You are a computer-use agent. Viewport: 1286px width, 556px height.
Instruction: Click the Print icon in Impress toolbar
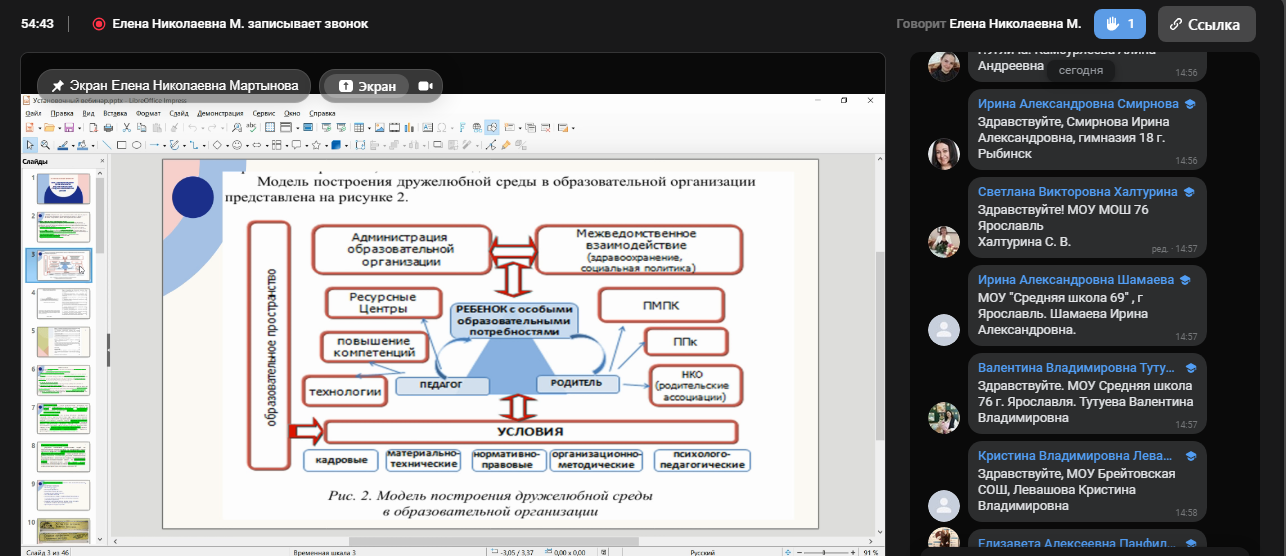tap(108, 128)
